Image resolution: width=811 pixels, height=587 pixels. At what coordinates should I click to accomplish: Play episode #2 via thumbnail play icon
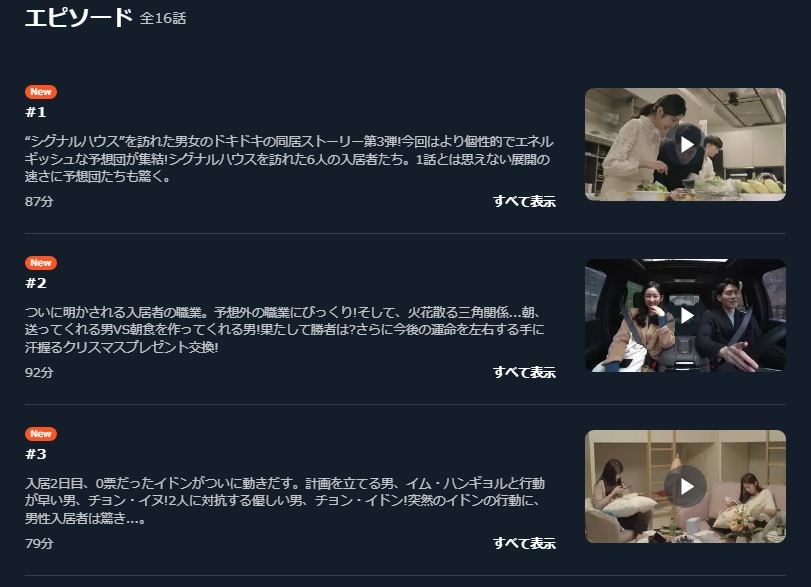[686, 315]
